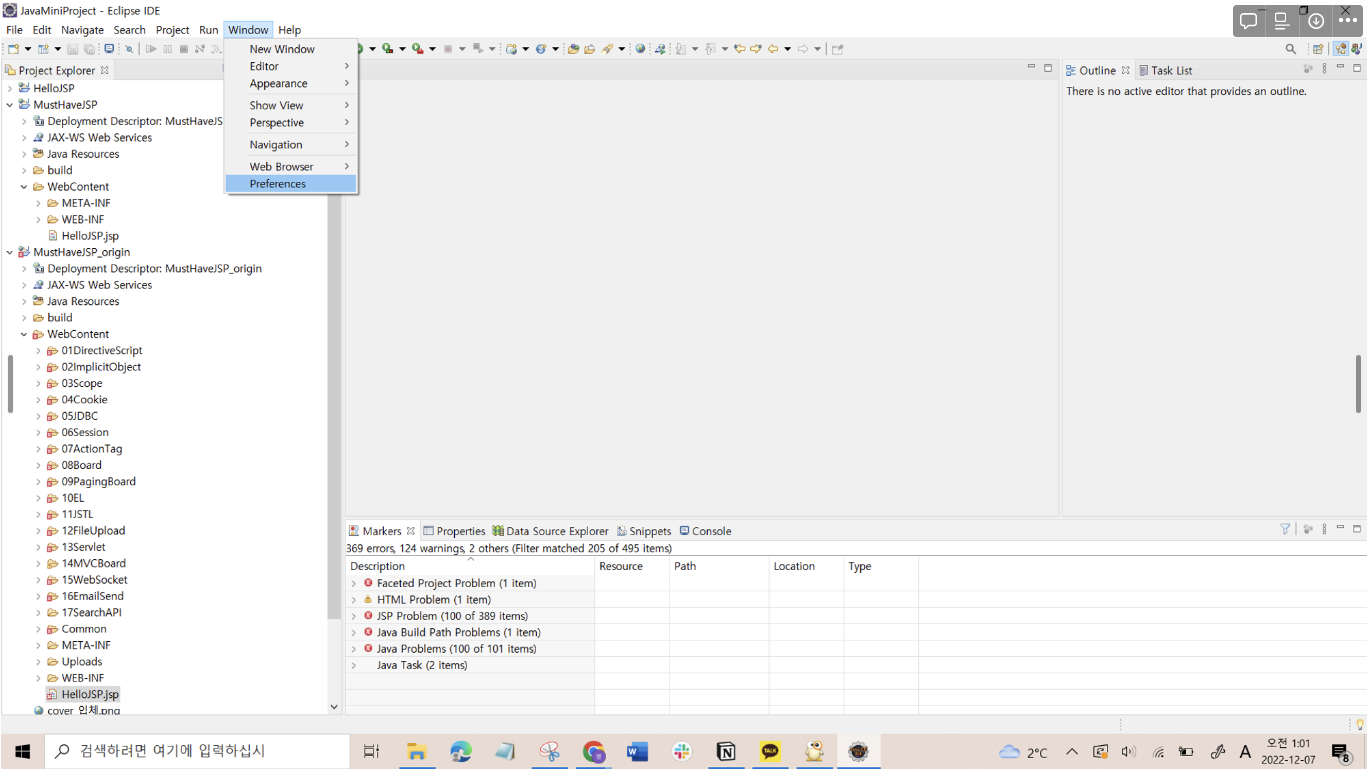Open Task View in taskbar
1367x772 pixels.
371,751
